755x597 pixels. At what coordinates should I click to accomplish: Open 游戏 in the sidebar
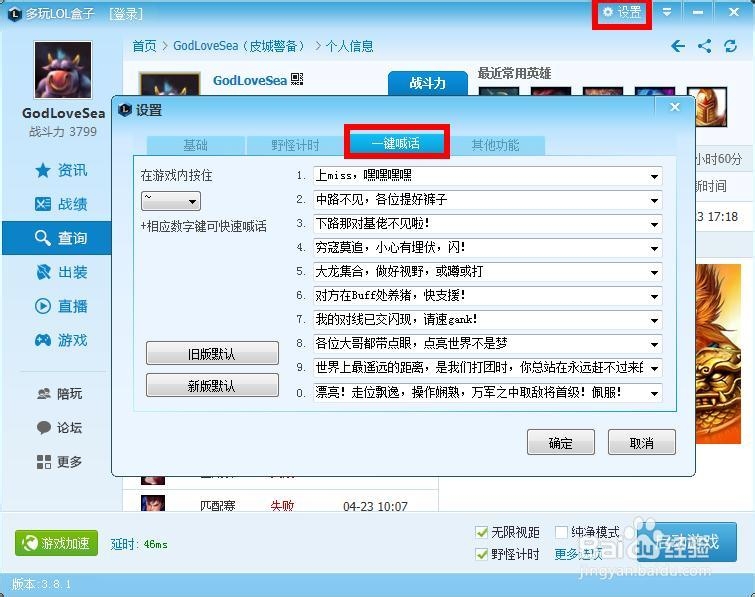61,340
